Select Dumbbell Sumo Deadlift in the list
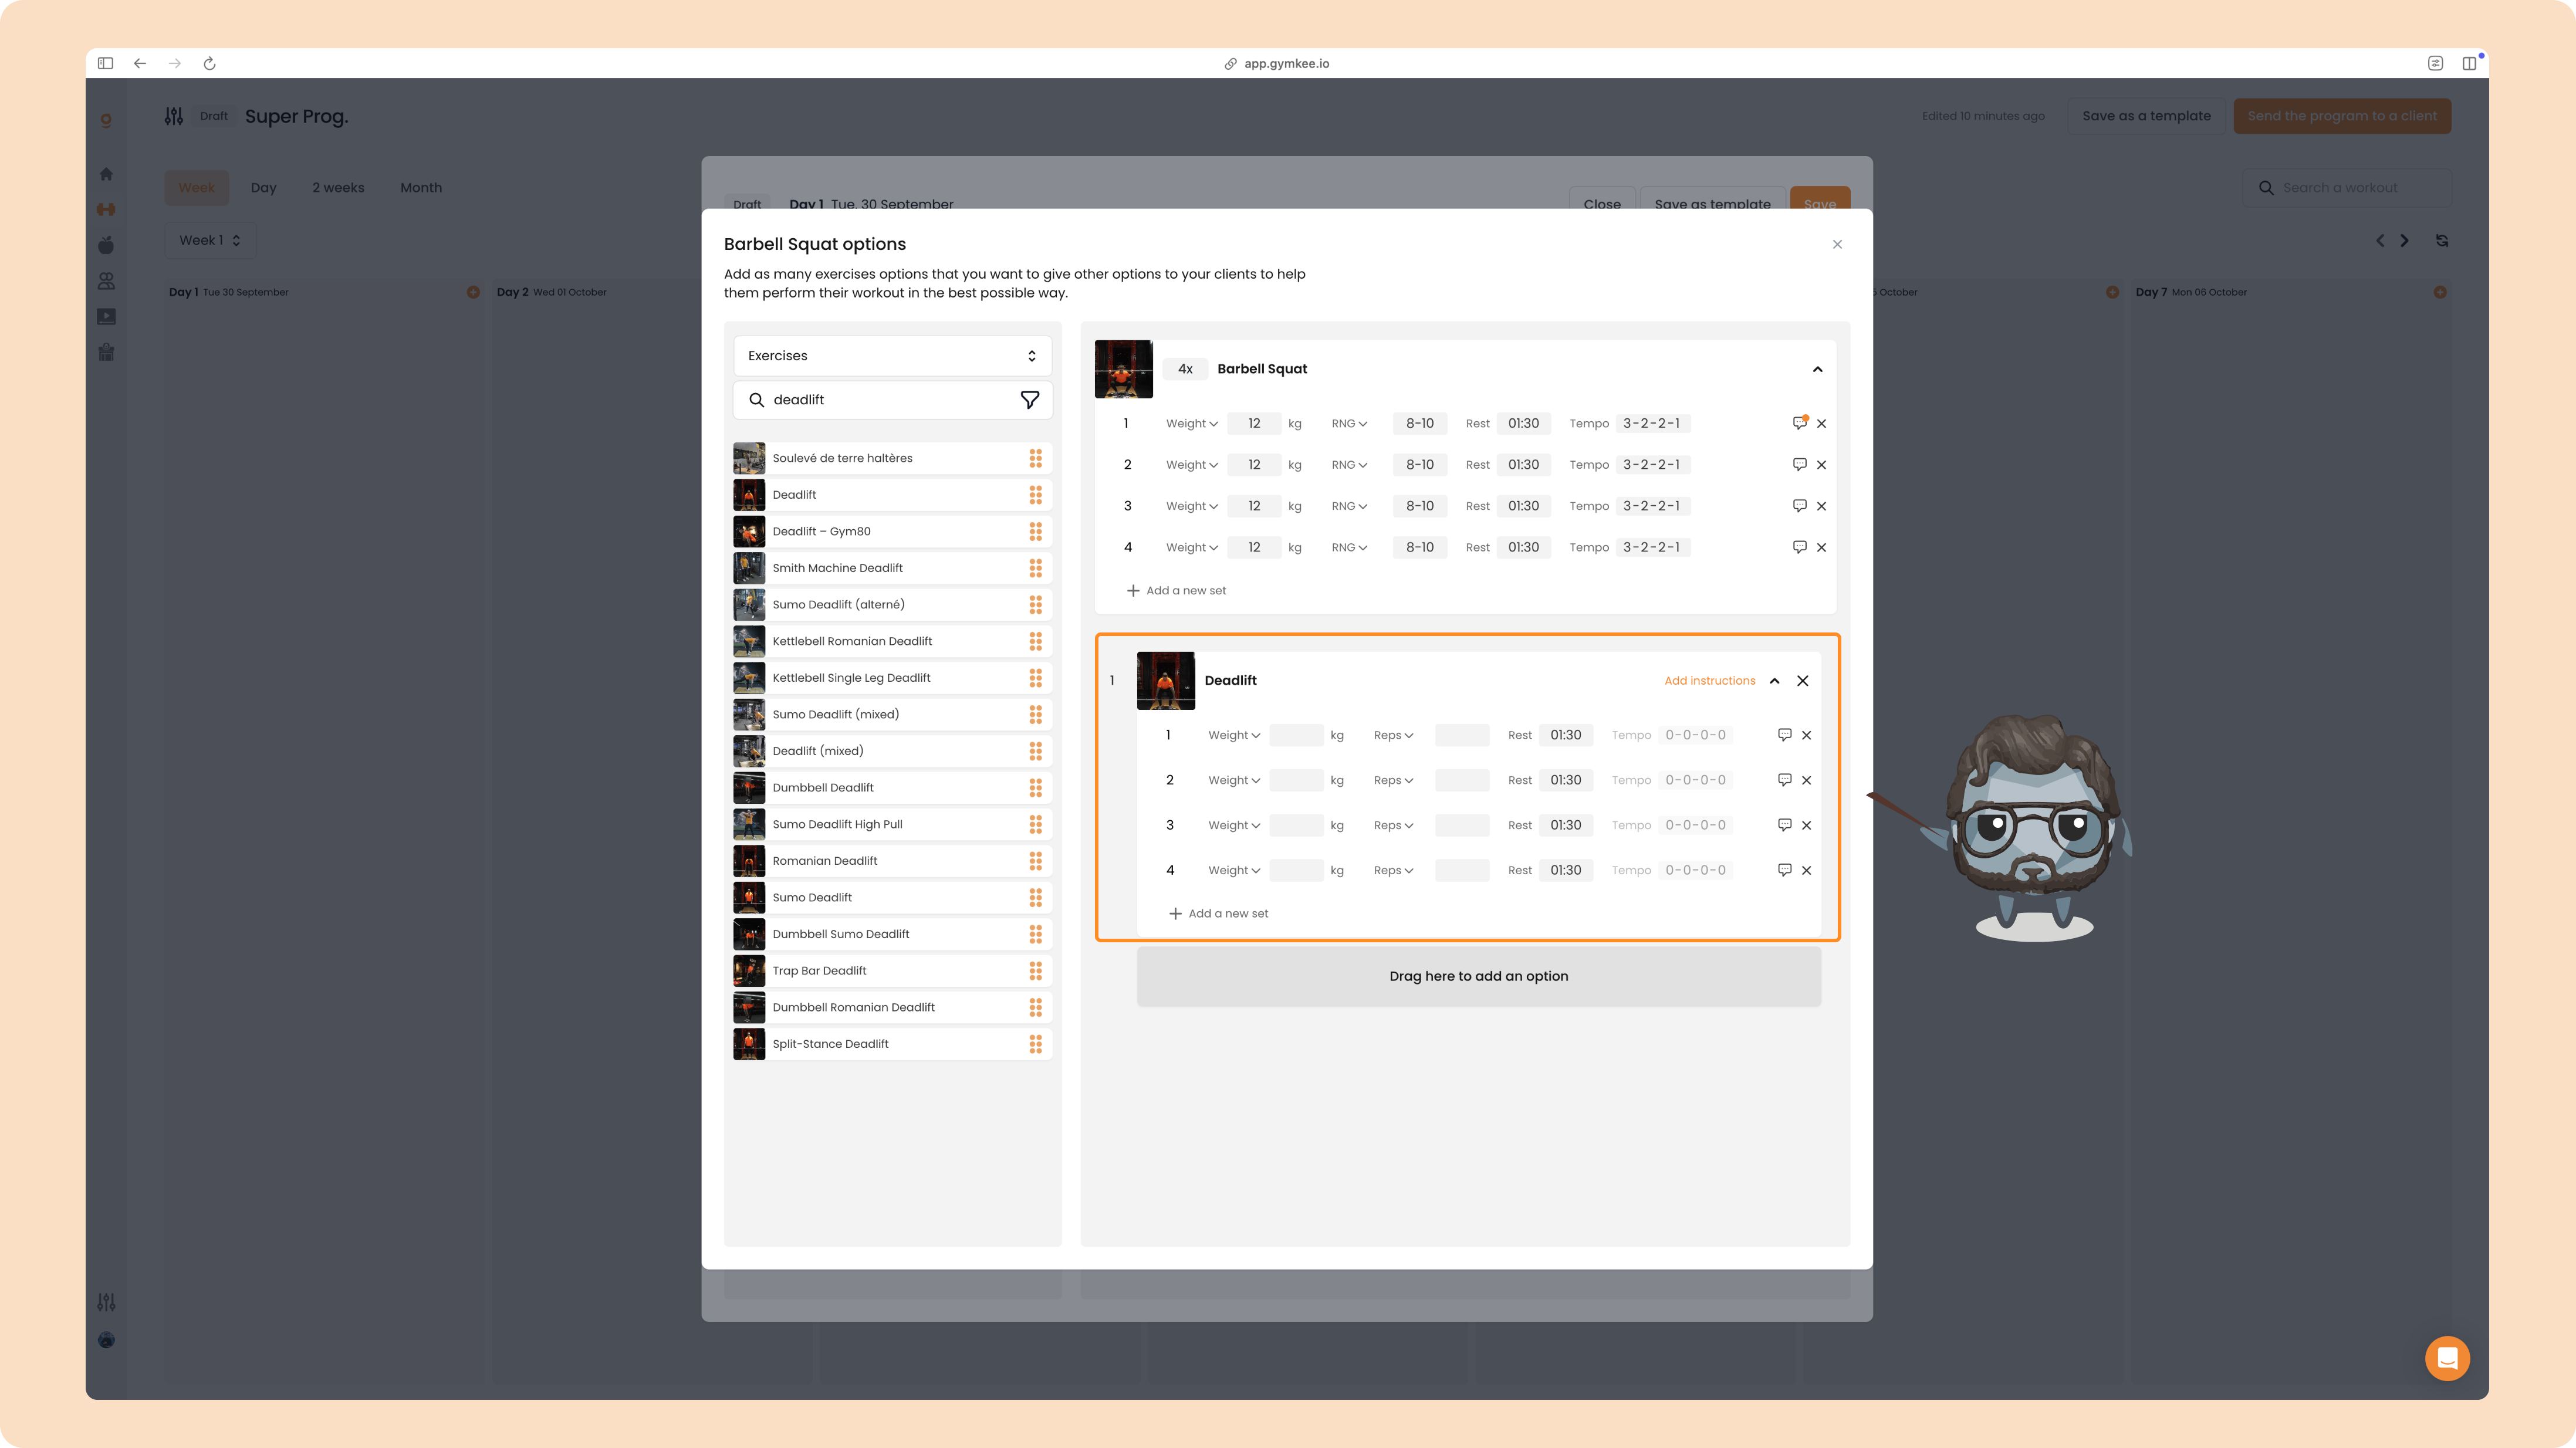 (892, 934)
